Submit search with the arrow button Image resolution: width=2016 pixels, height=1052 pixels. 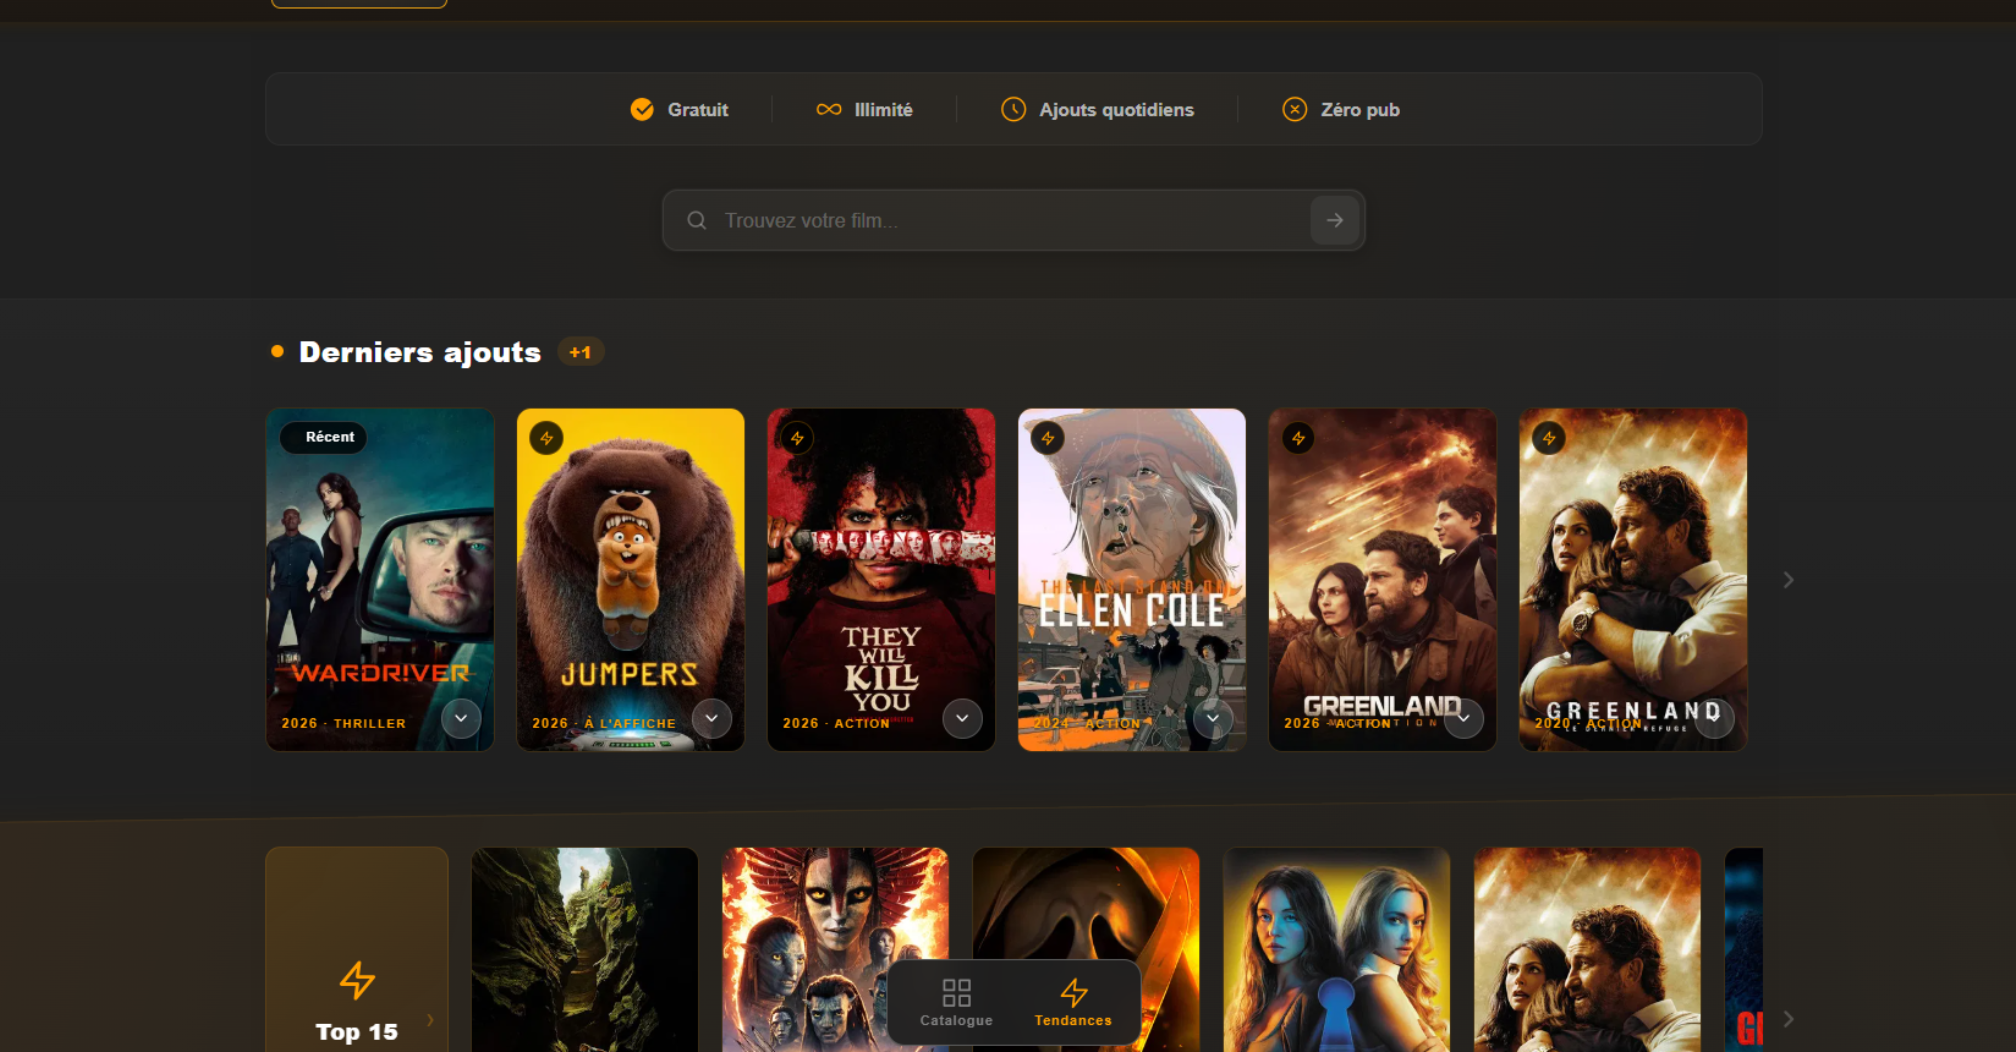tap(1334, 220)
